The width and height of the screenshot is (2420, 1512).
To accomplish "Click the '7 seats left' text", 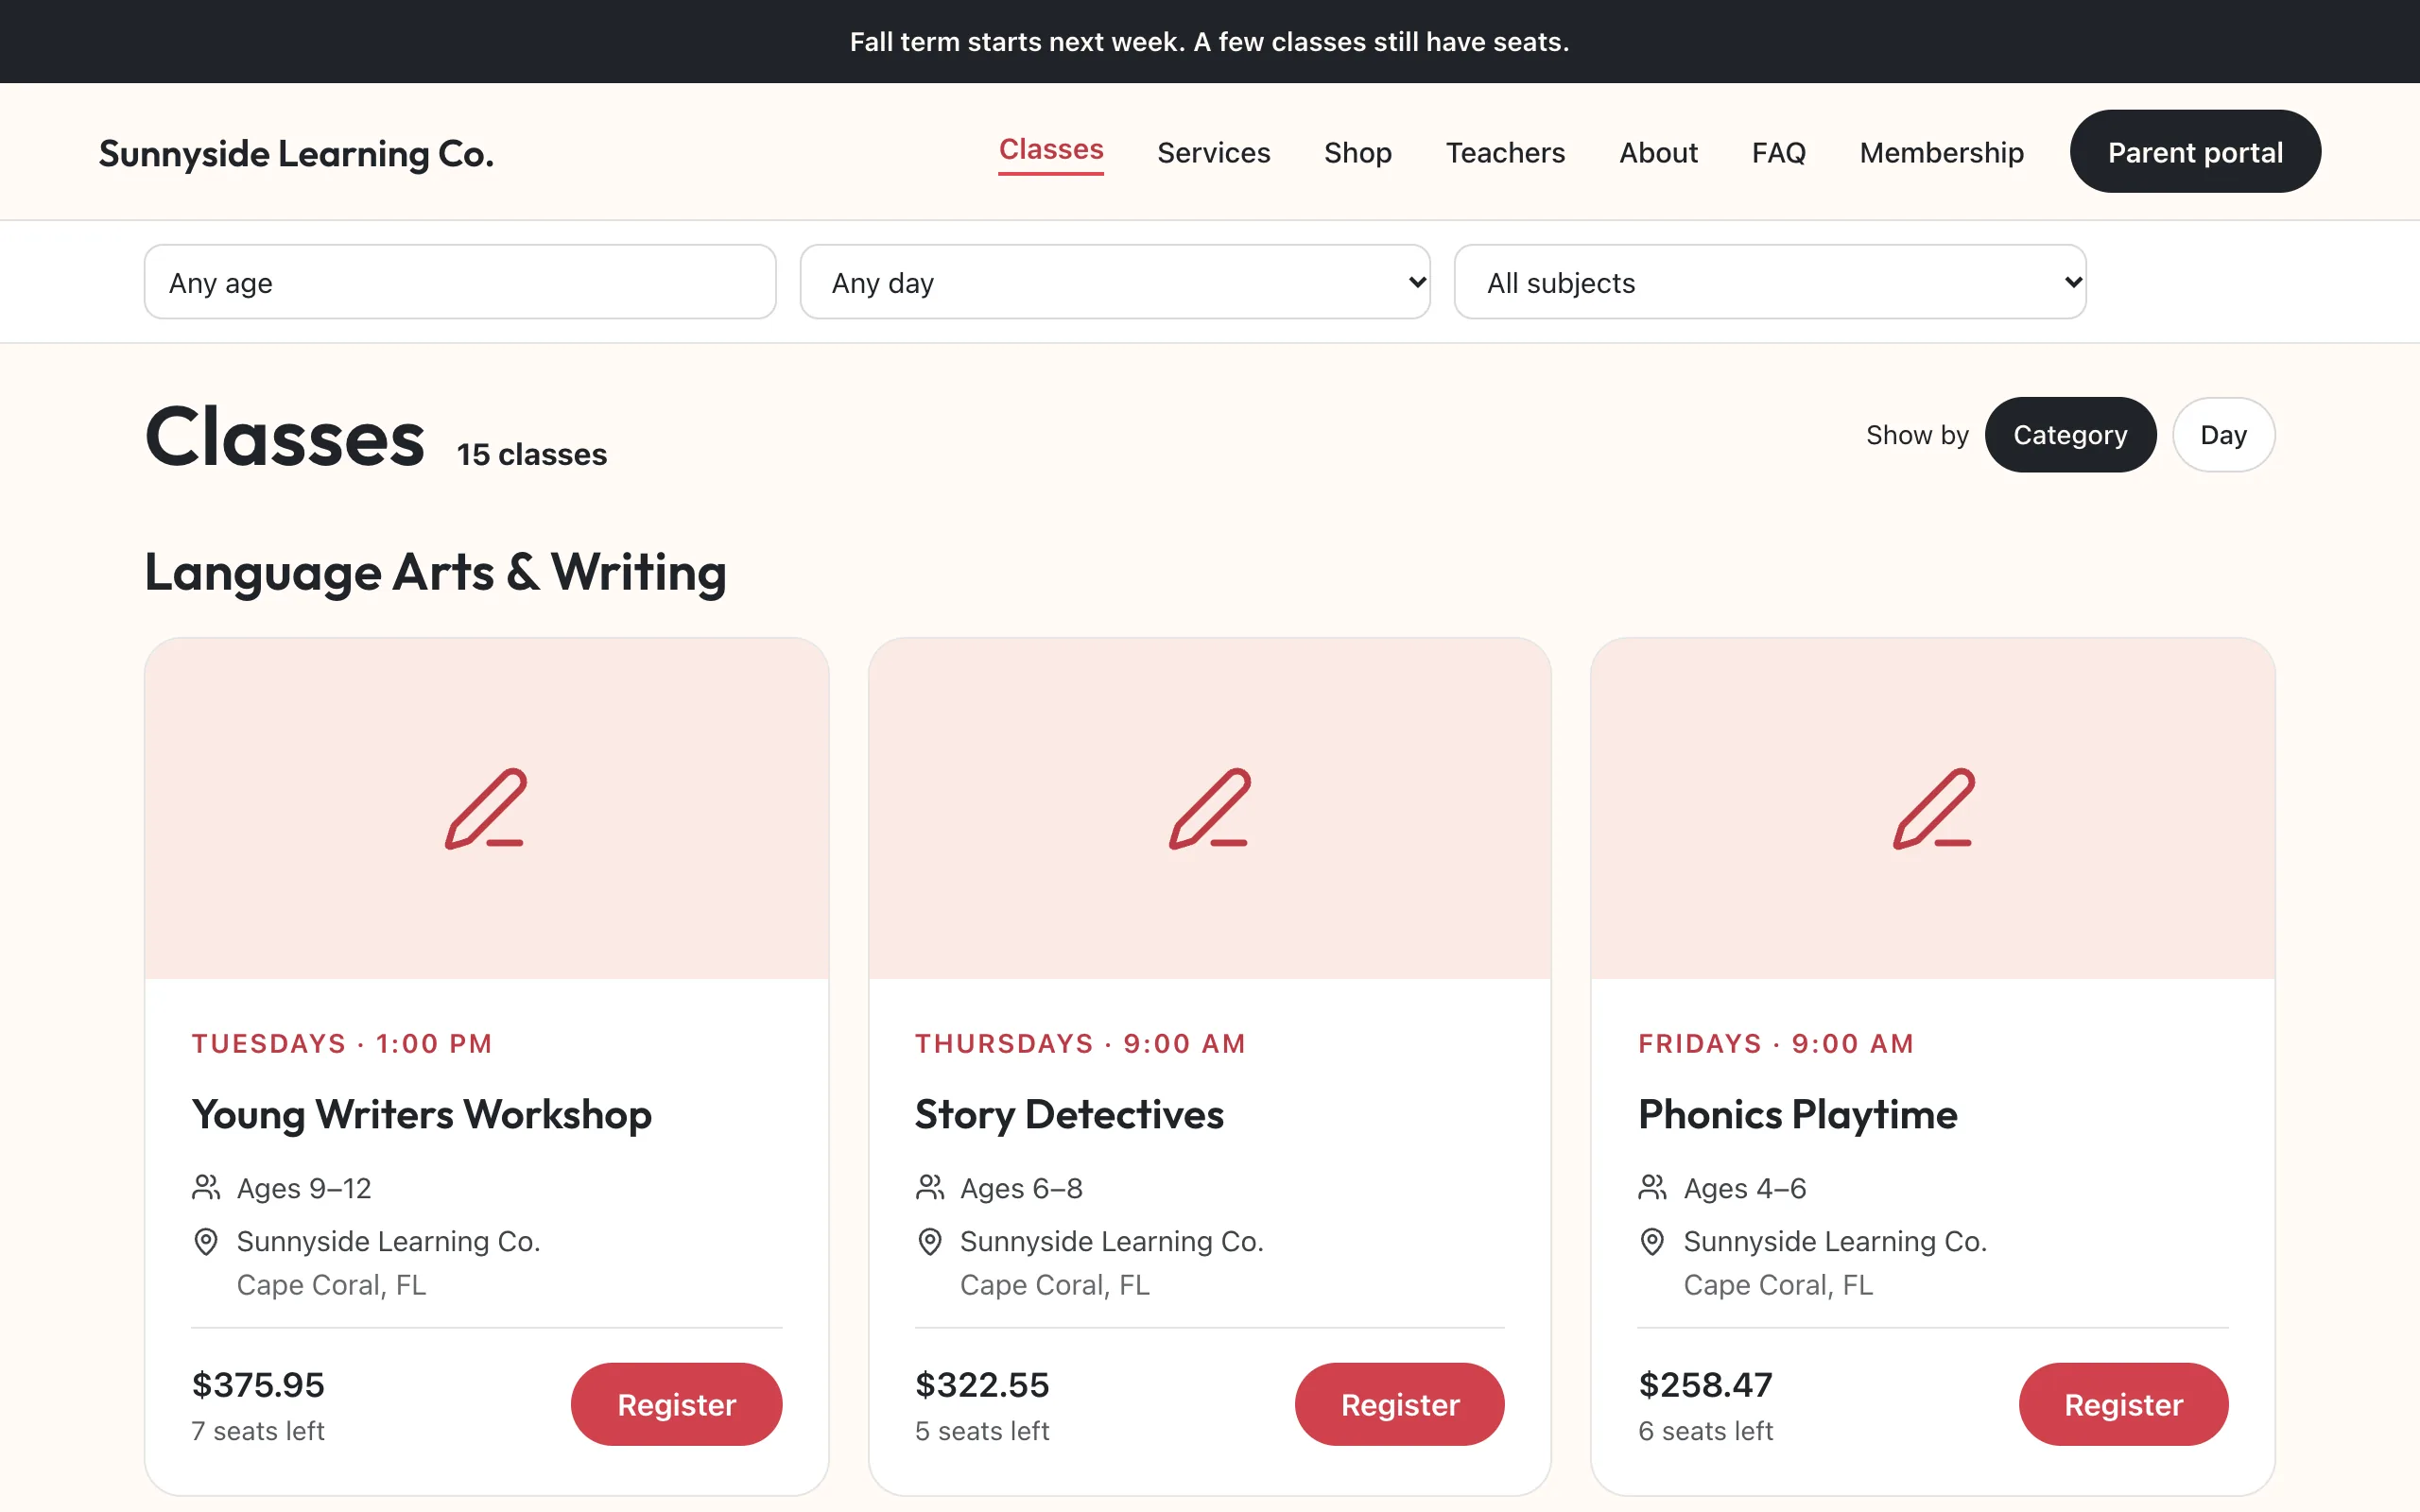I will point(258,1431).
